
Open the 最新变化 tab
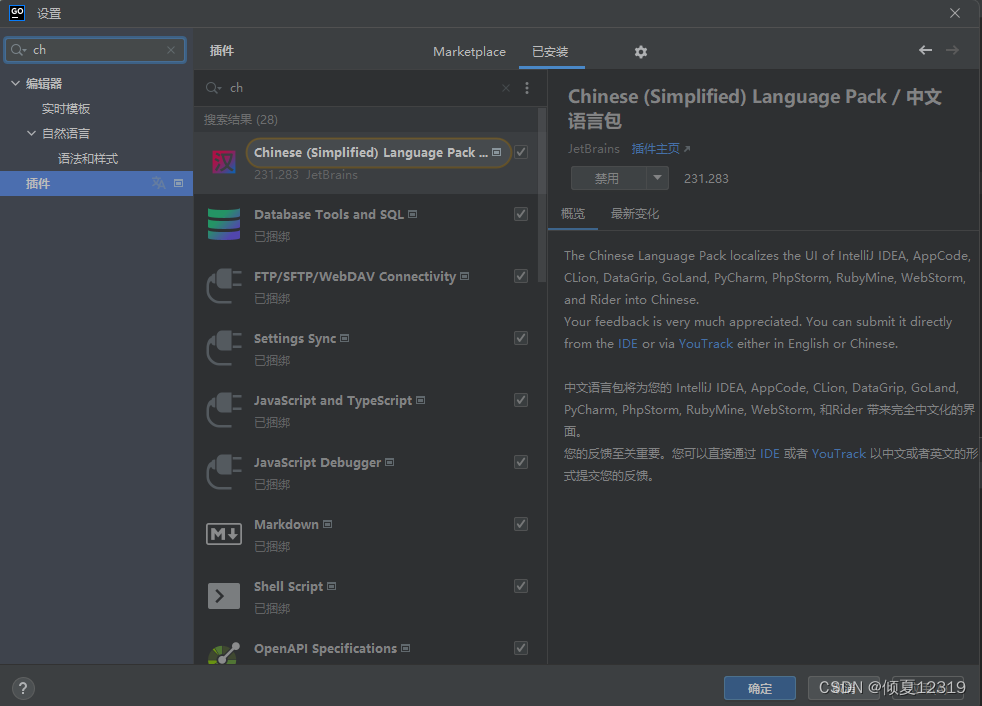pos(635,214)
